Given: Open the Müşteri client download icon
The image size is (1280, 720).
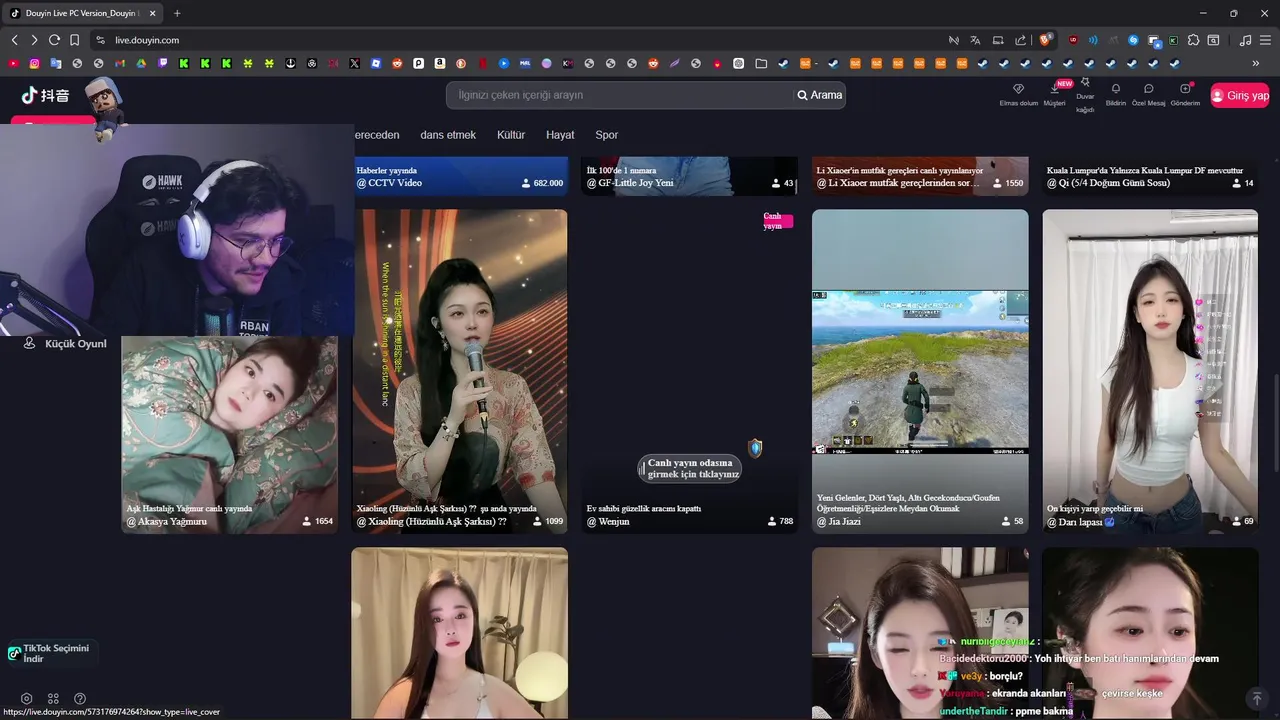Looking at the screenshot, I should (1054, 94).
